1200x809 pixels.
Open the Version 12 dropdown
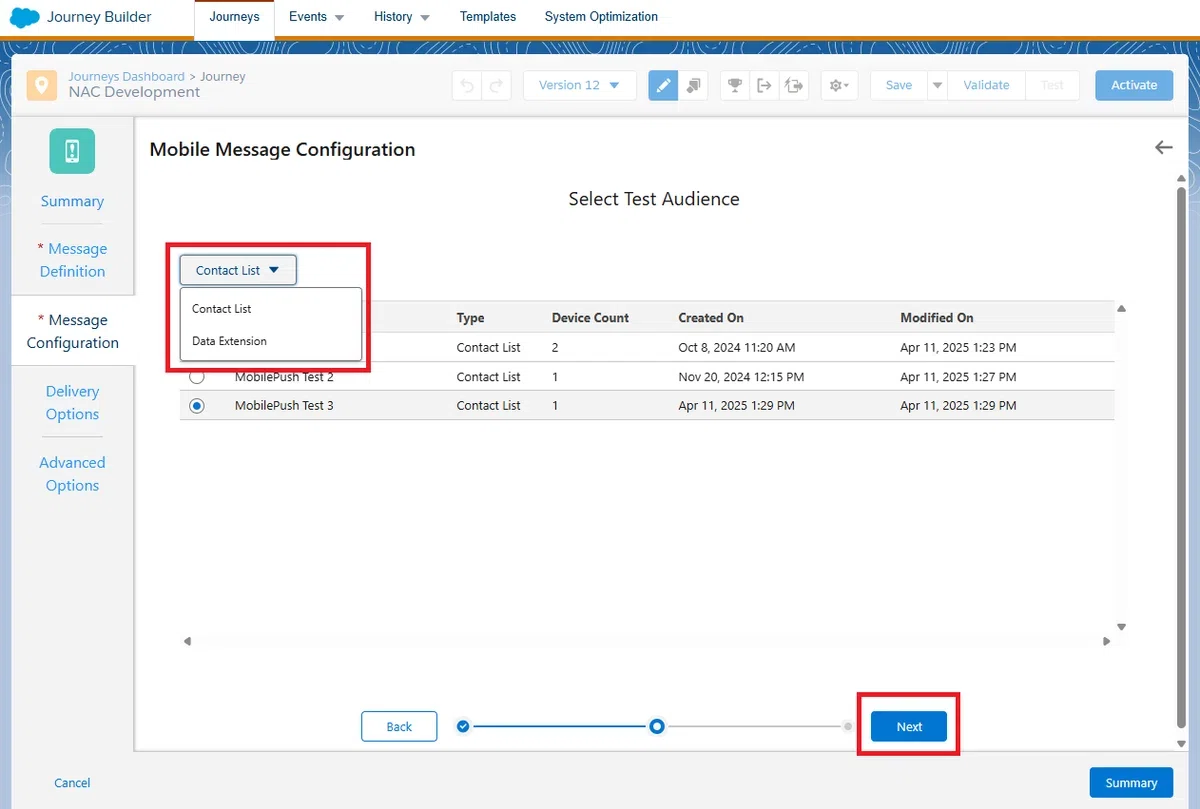click(580, 85)
